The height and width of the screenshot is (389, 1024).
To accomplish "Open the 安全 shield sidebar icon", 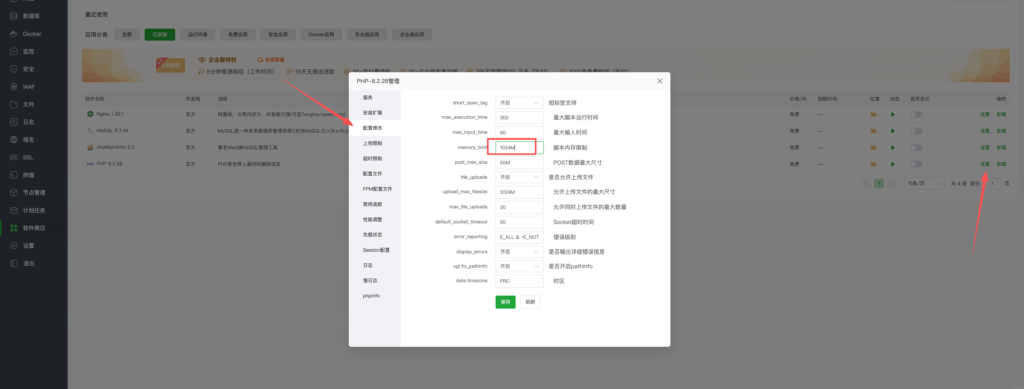I will point(14,69).
